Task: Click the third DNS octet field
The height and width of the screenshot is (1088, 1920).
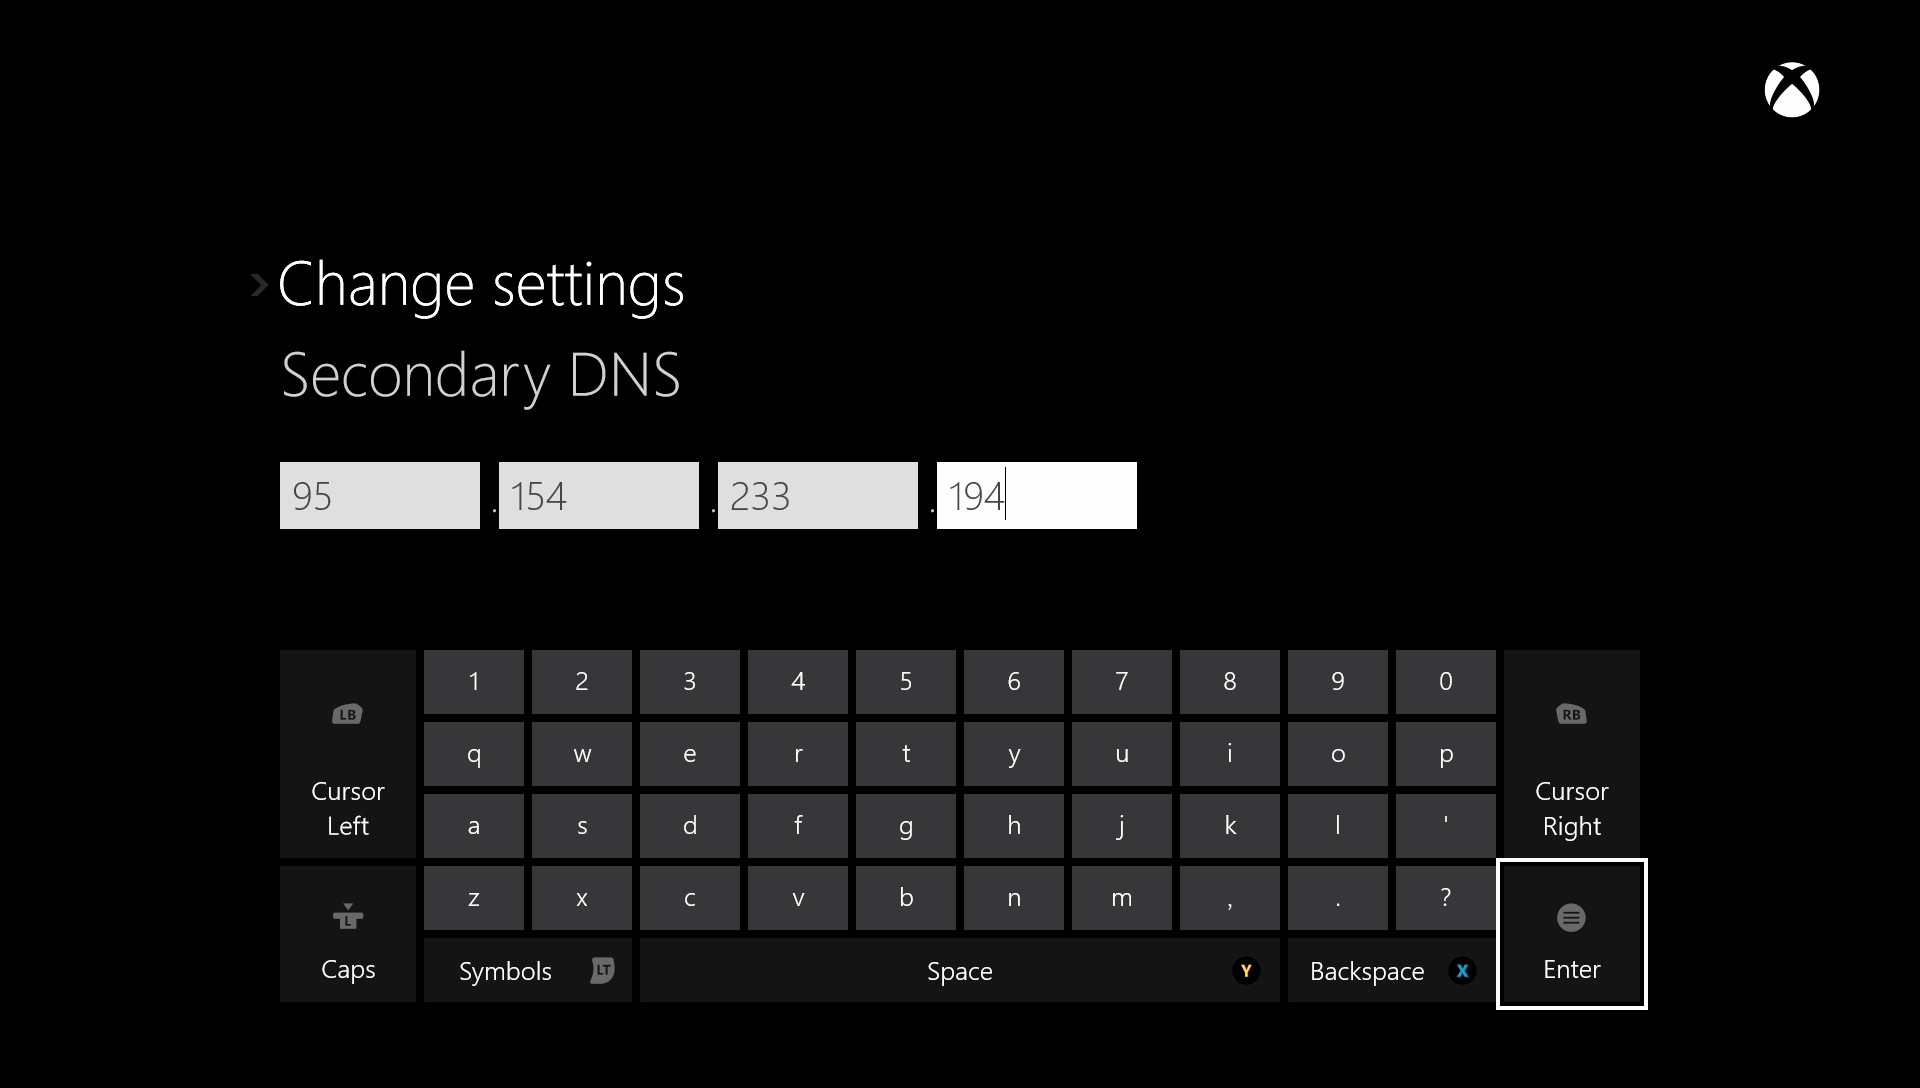Action: click(x=818, y=495)
